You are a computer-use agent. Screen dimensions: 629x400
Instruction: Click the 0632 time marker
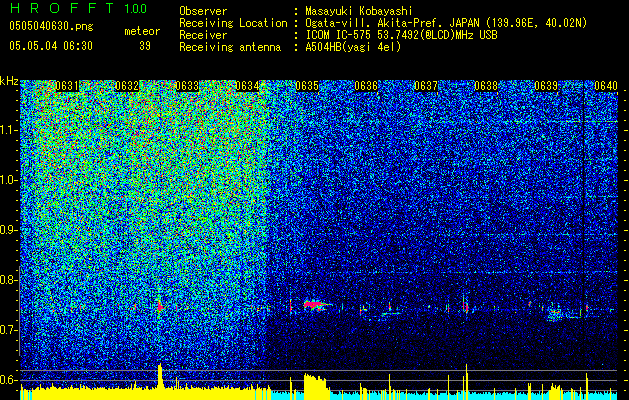pyautogui.click(x=127, y=86)
